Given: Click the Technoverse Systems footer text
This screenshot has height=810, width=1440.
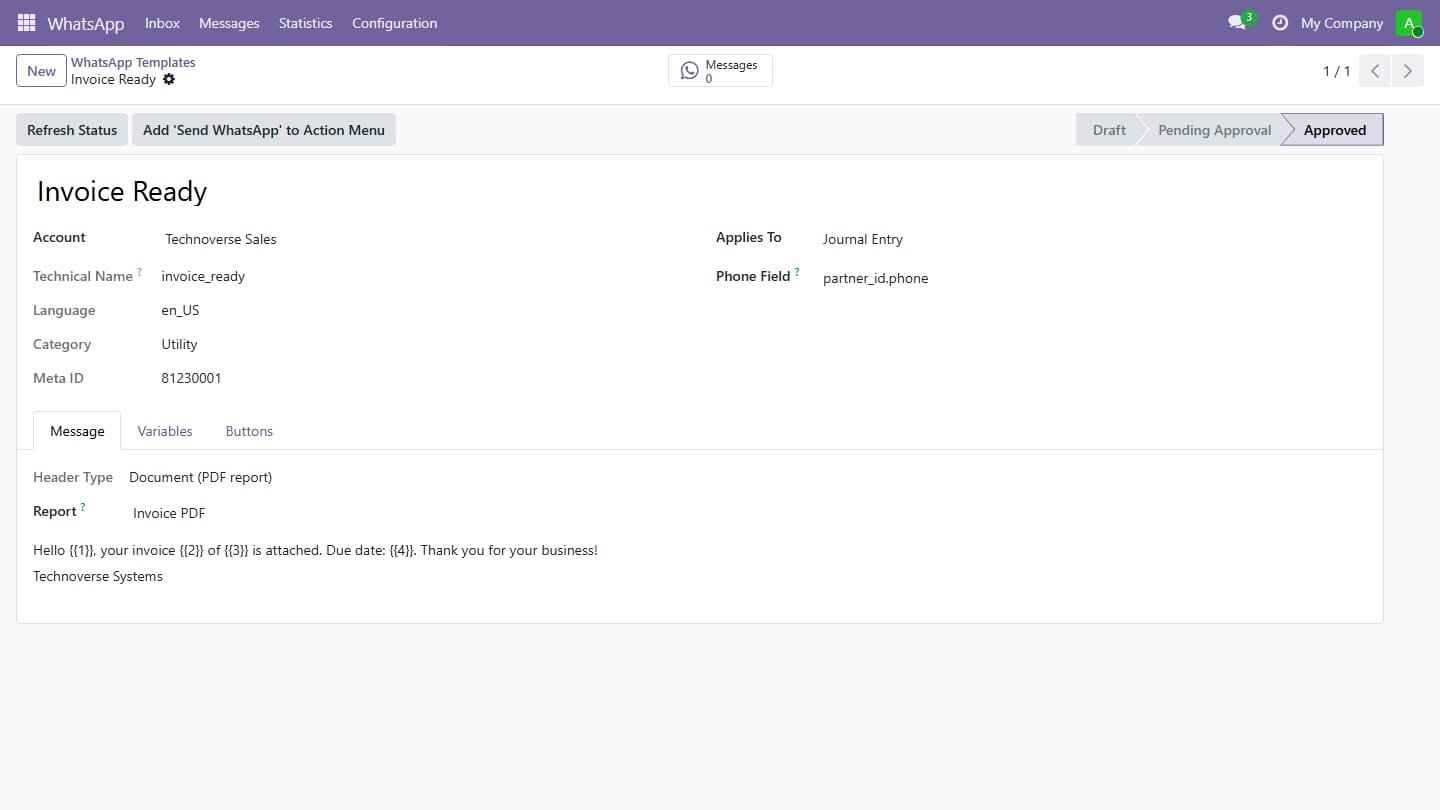Looking at the screenshot, I should (98, 576).
